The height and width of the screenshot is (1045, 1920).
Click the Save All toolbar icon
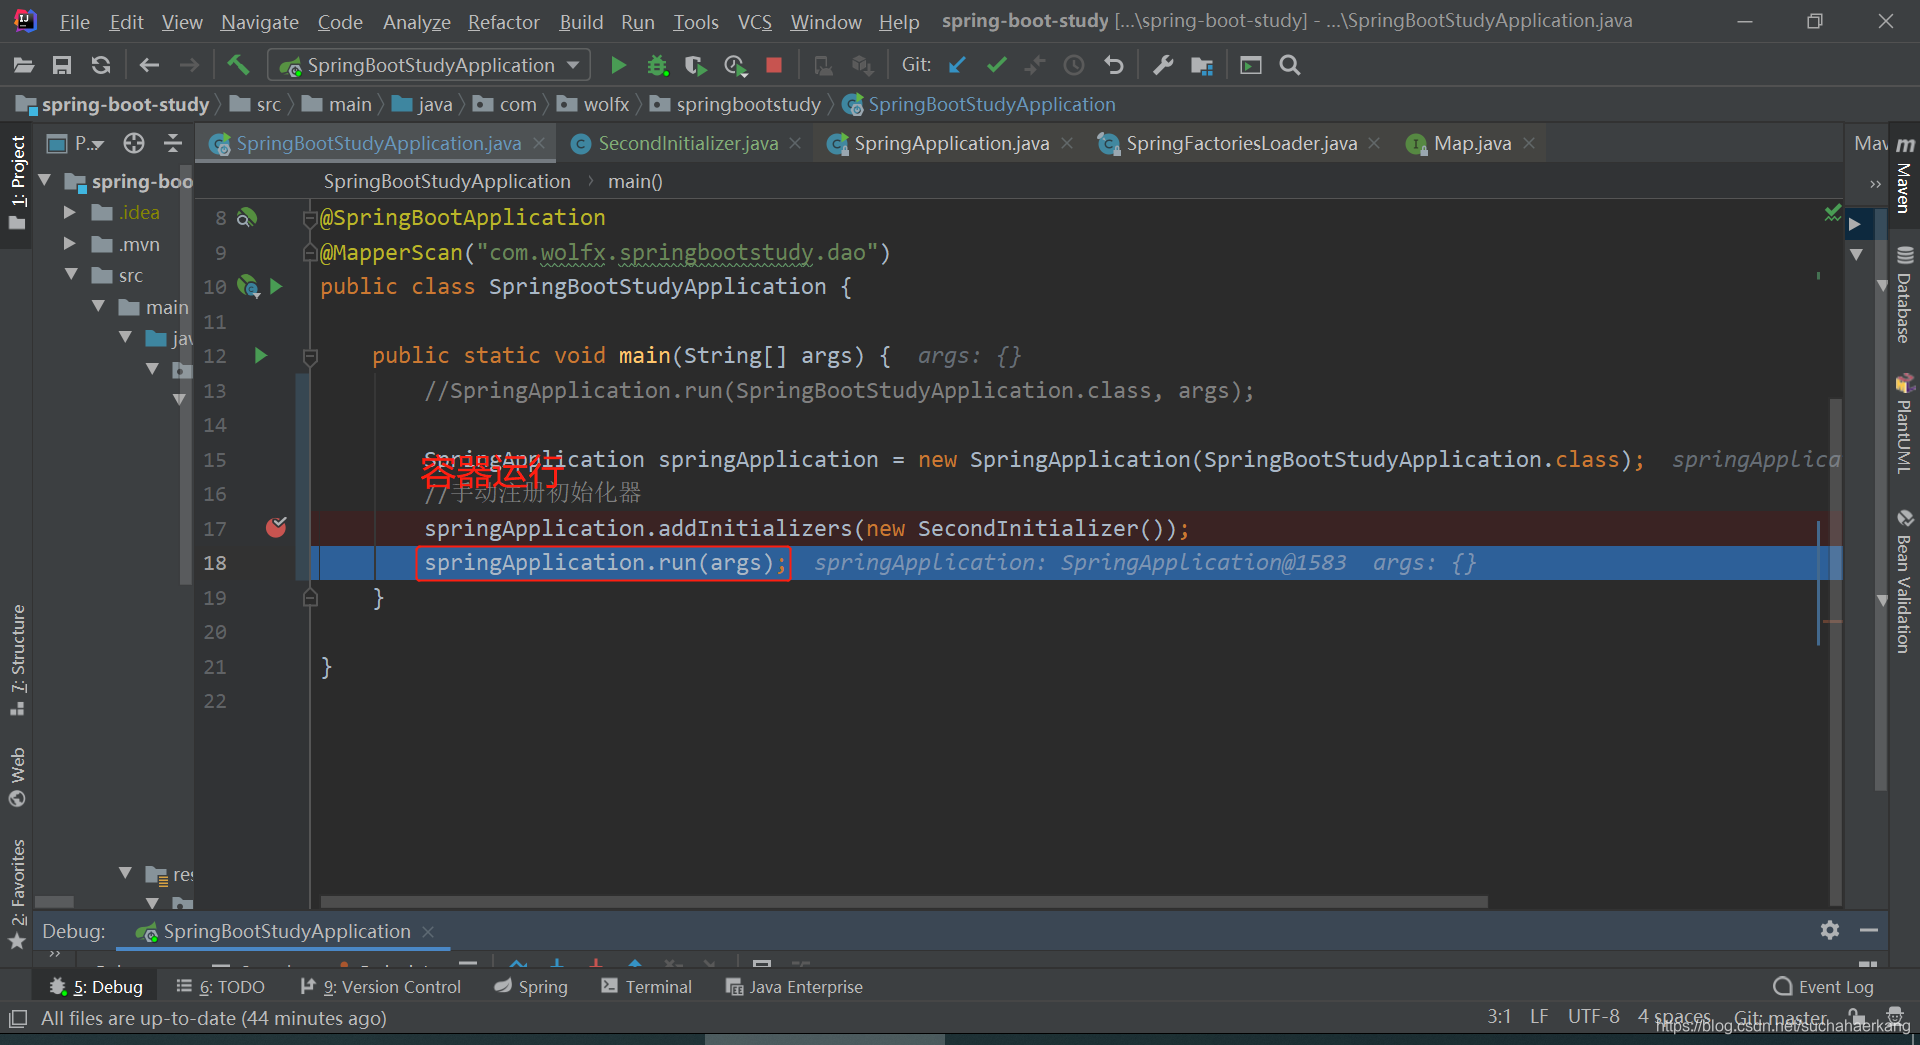pyautogui.click(x=62, y=65)
